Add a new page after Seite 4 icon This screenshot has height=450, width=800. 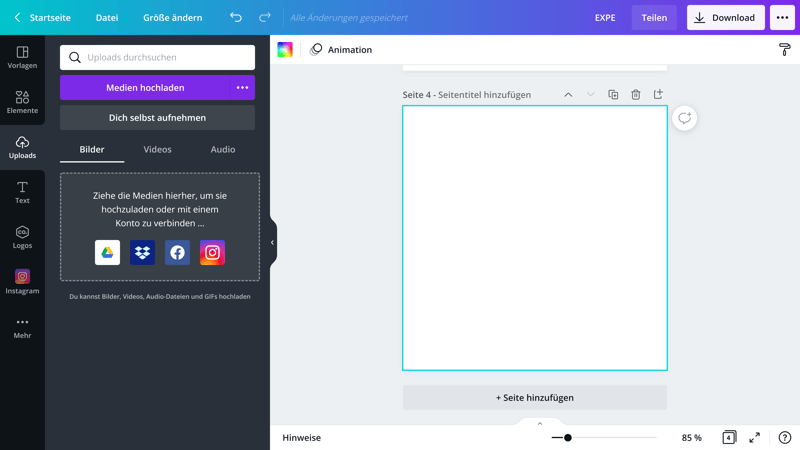click(x=658, y=95)
